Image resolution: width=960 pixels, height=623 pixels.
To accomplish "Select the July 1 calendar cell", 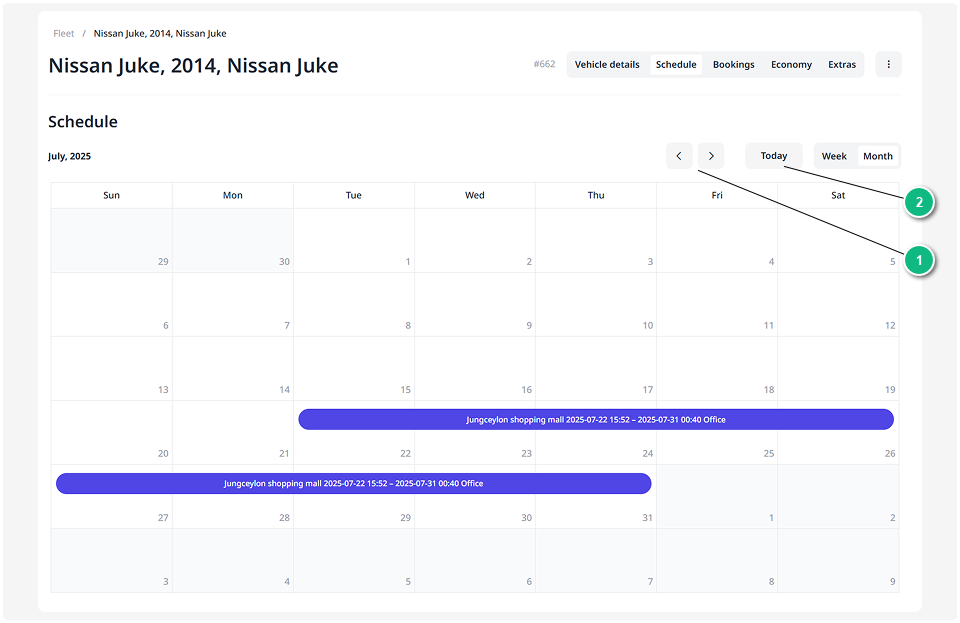I will [x=354, y=240].
